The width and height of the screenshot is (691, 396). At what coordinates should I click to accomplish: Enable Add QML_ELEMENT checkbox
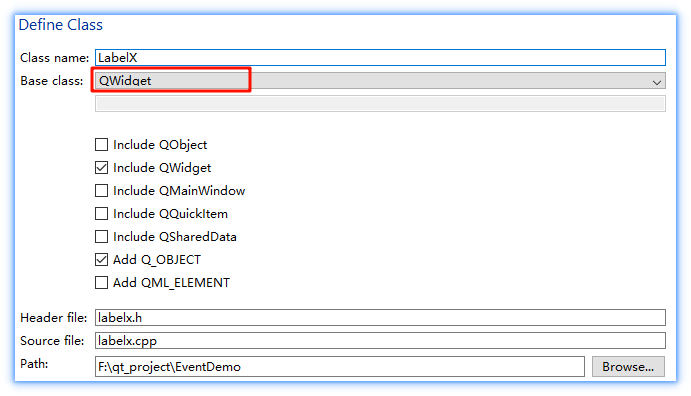tap(101, 282)
